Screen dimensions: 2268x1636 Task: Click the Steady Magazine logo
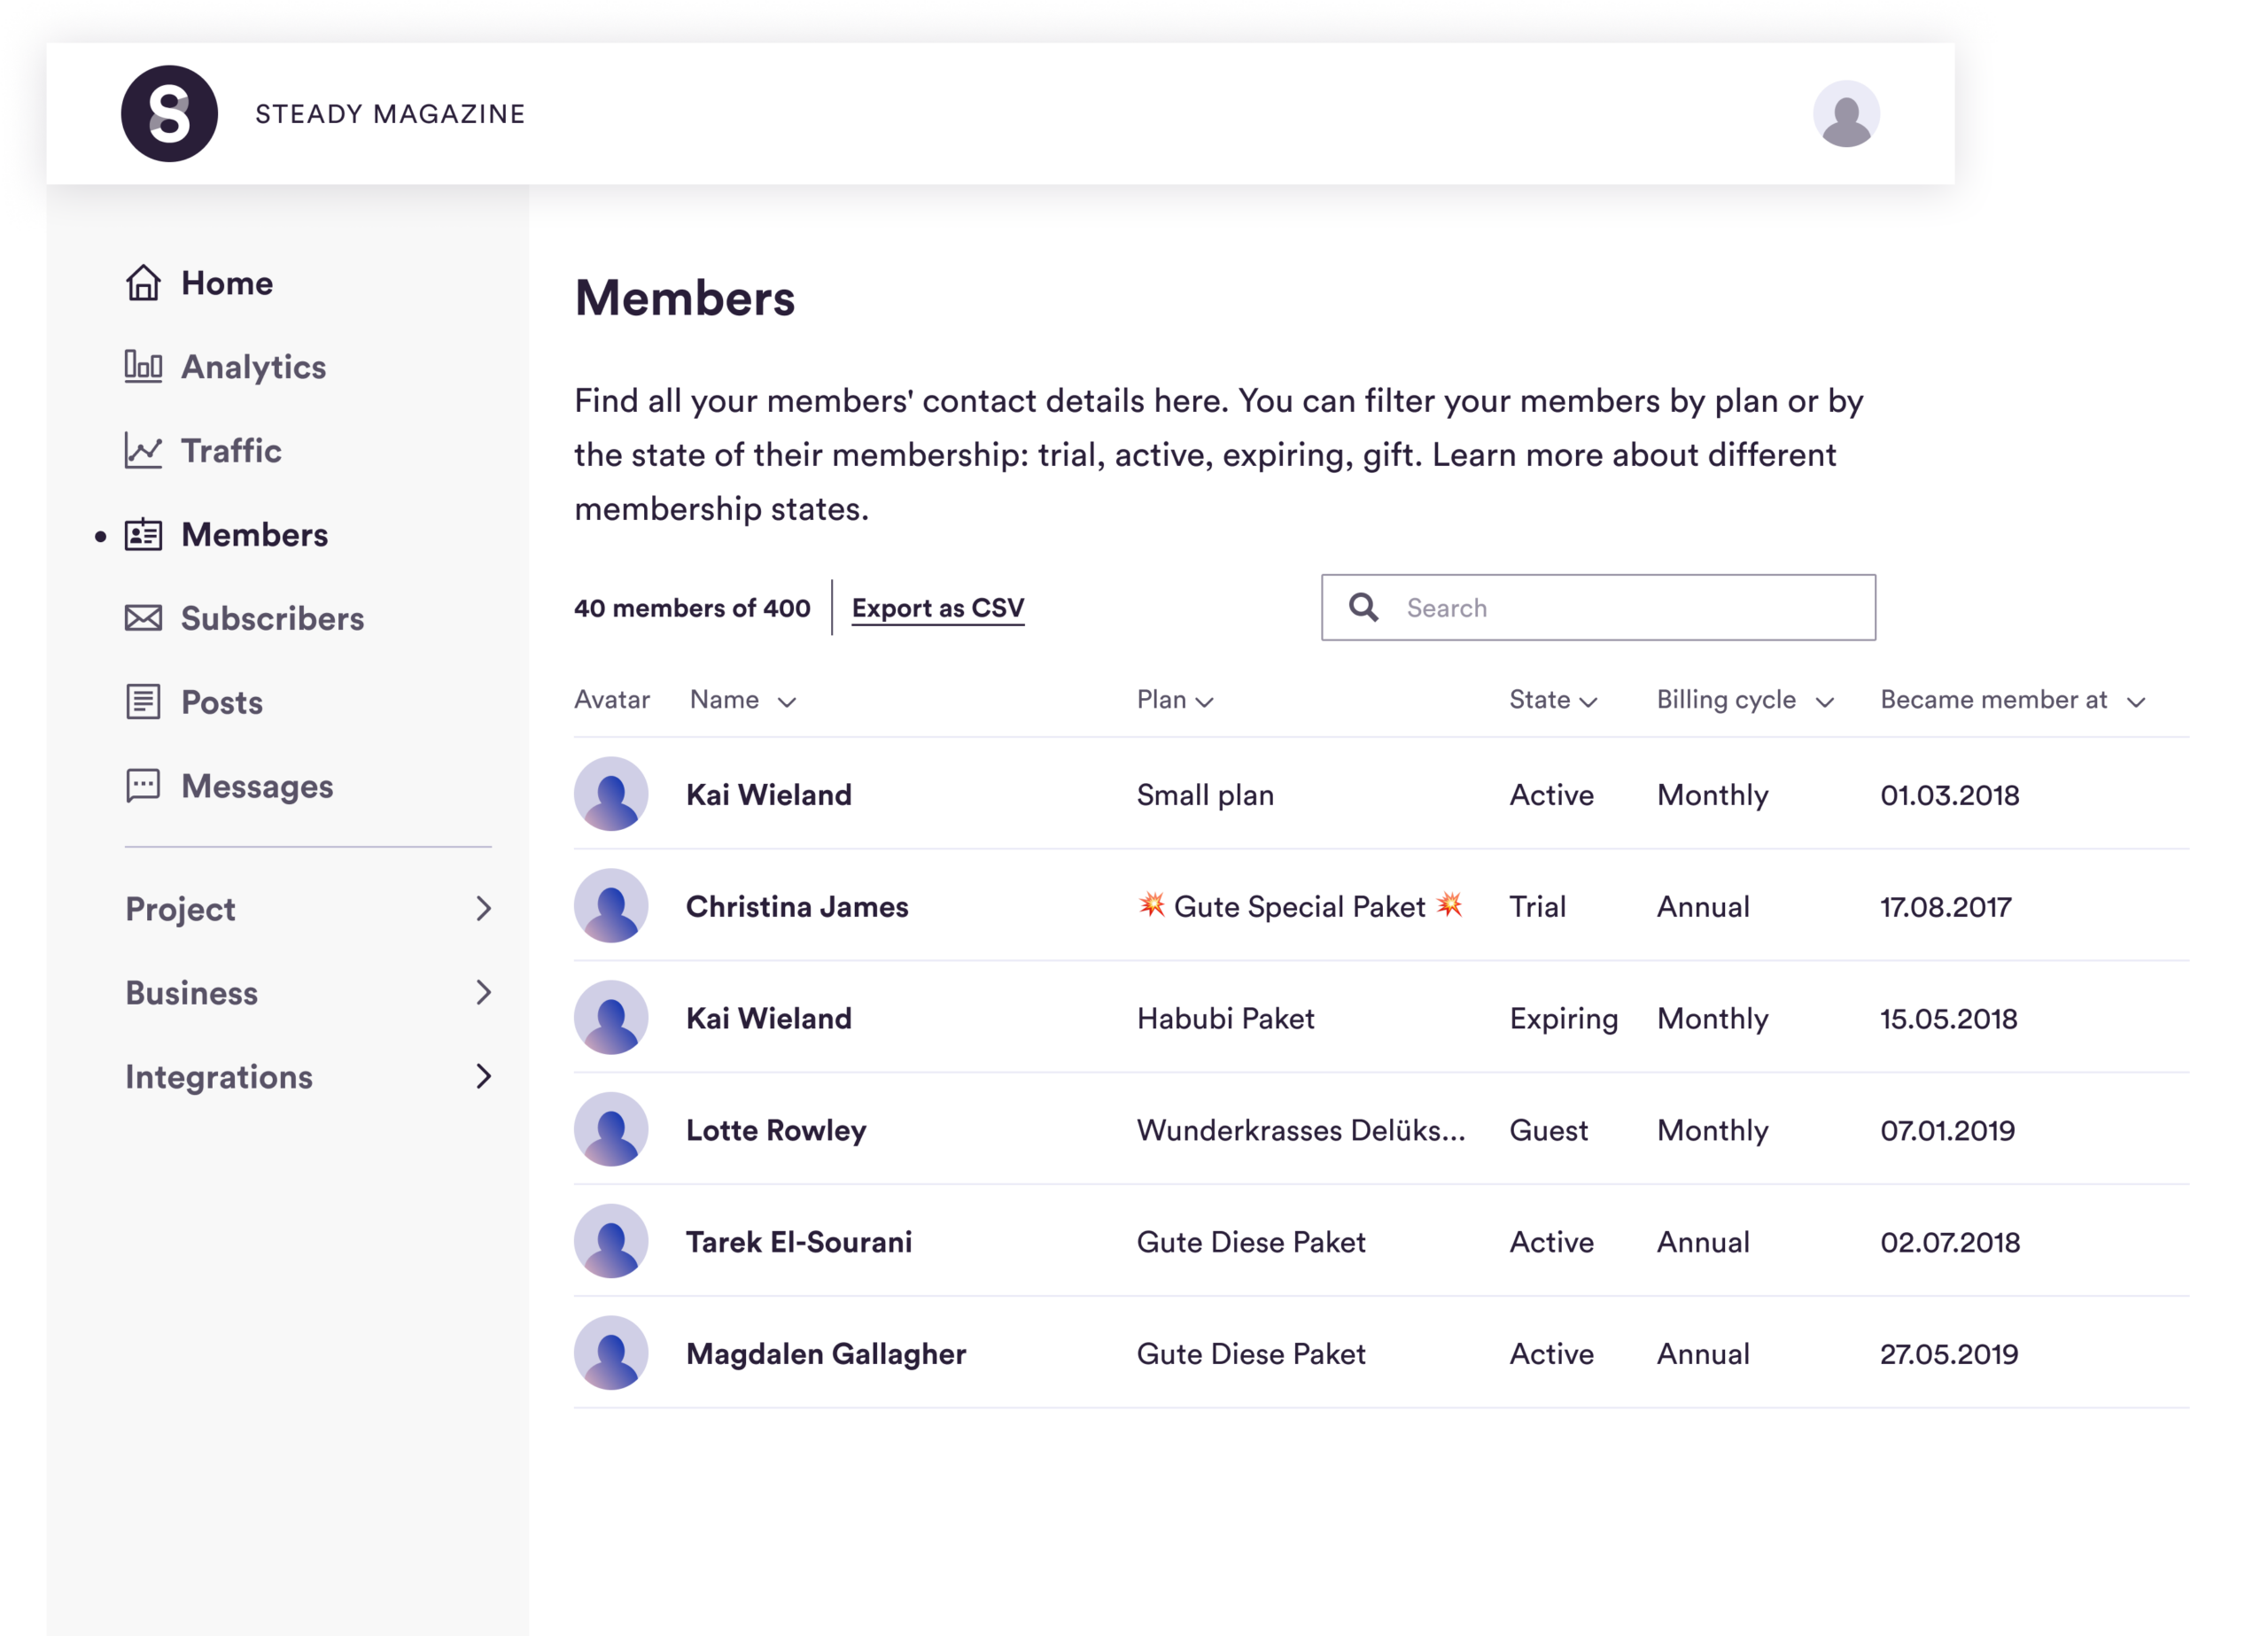point(168,113)
